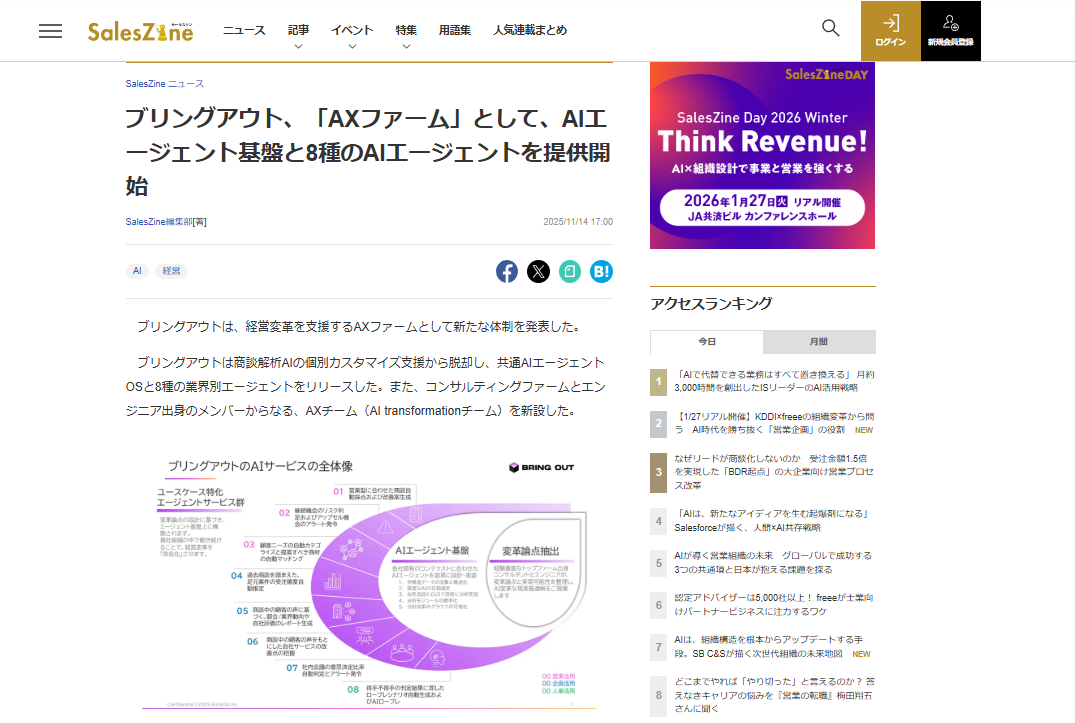
Task: Open the 経営 tag link
Action: tap(171, 270)
